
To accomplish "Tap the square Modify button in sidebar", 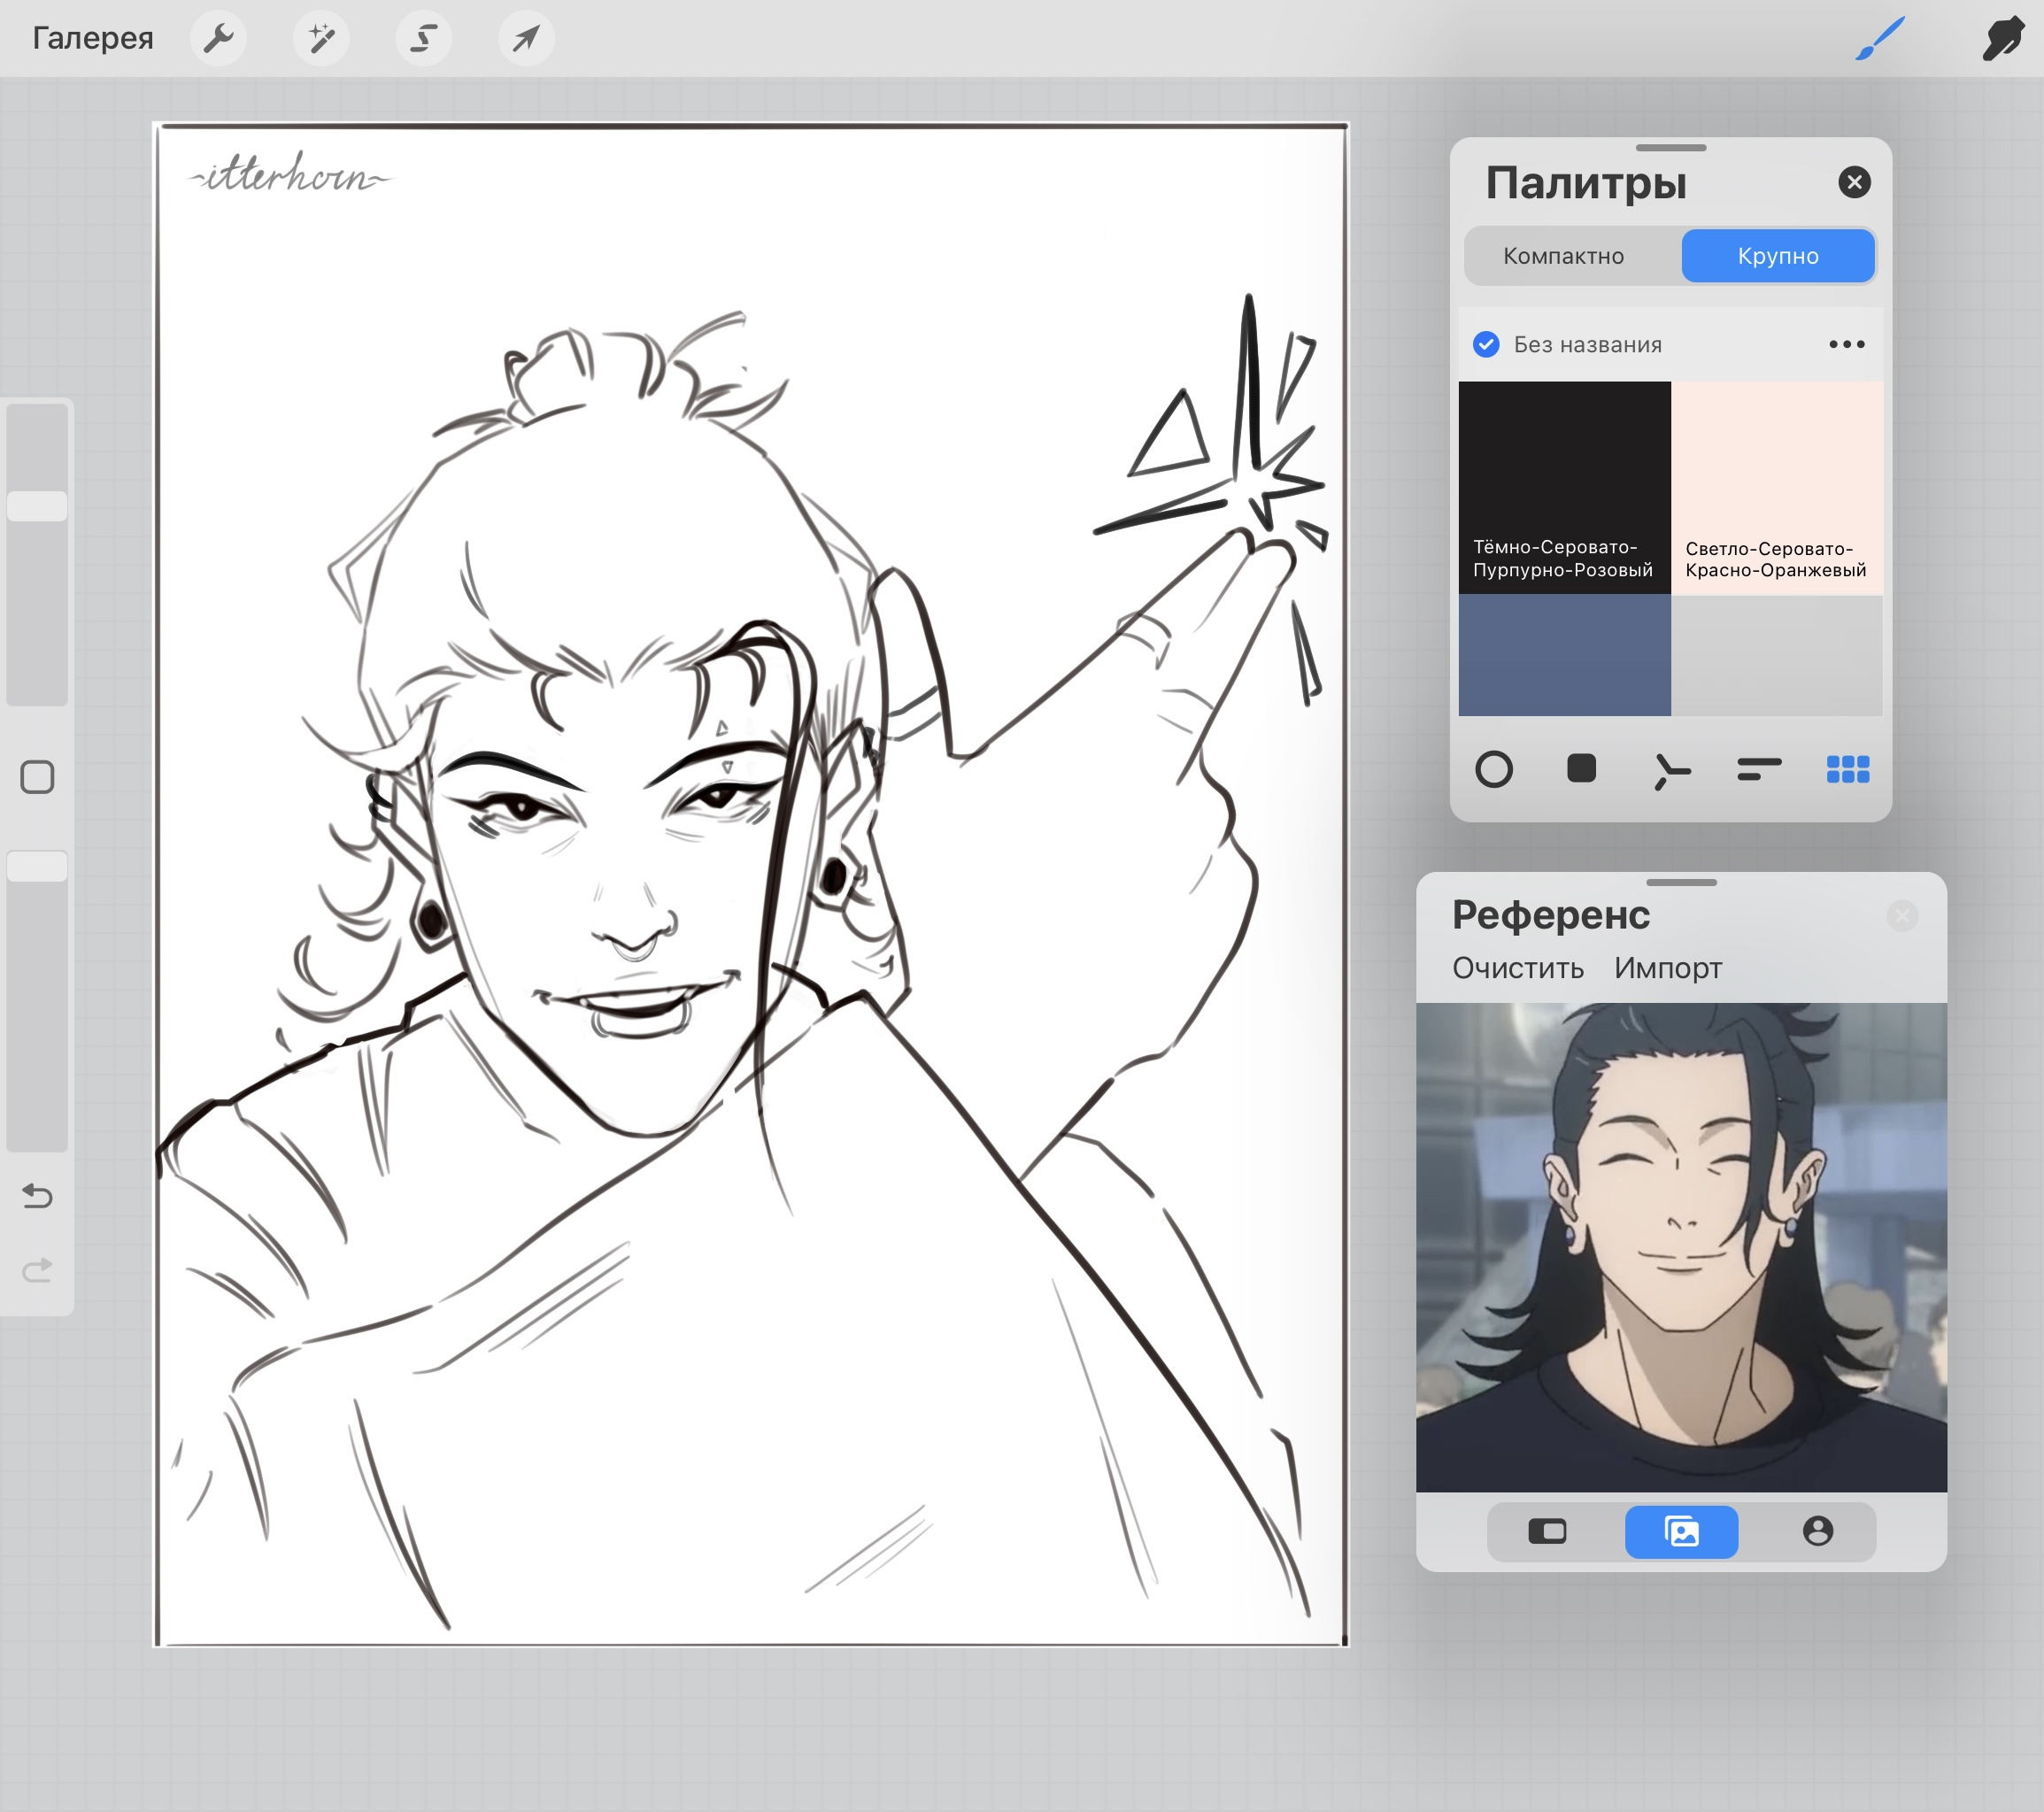I will pos(37,777).
